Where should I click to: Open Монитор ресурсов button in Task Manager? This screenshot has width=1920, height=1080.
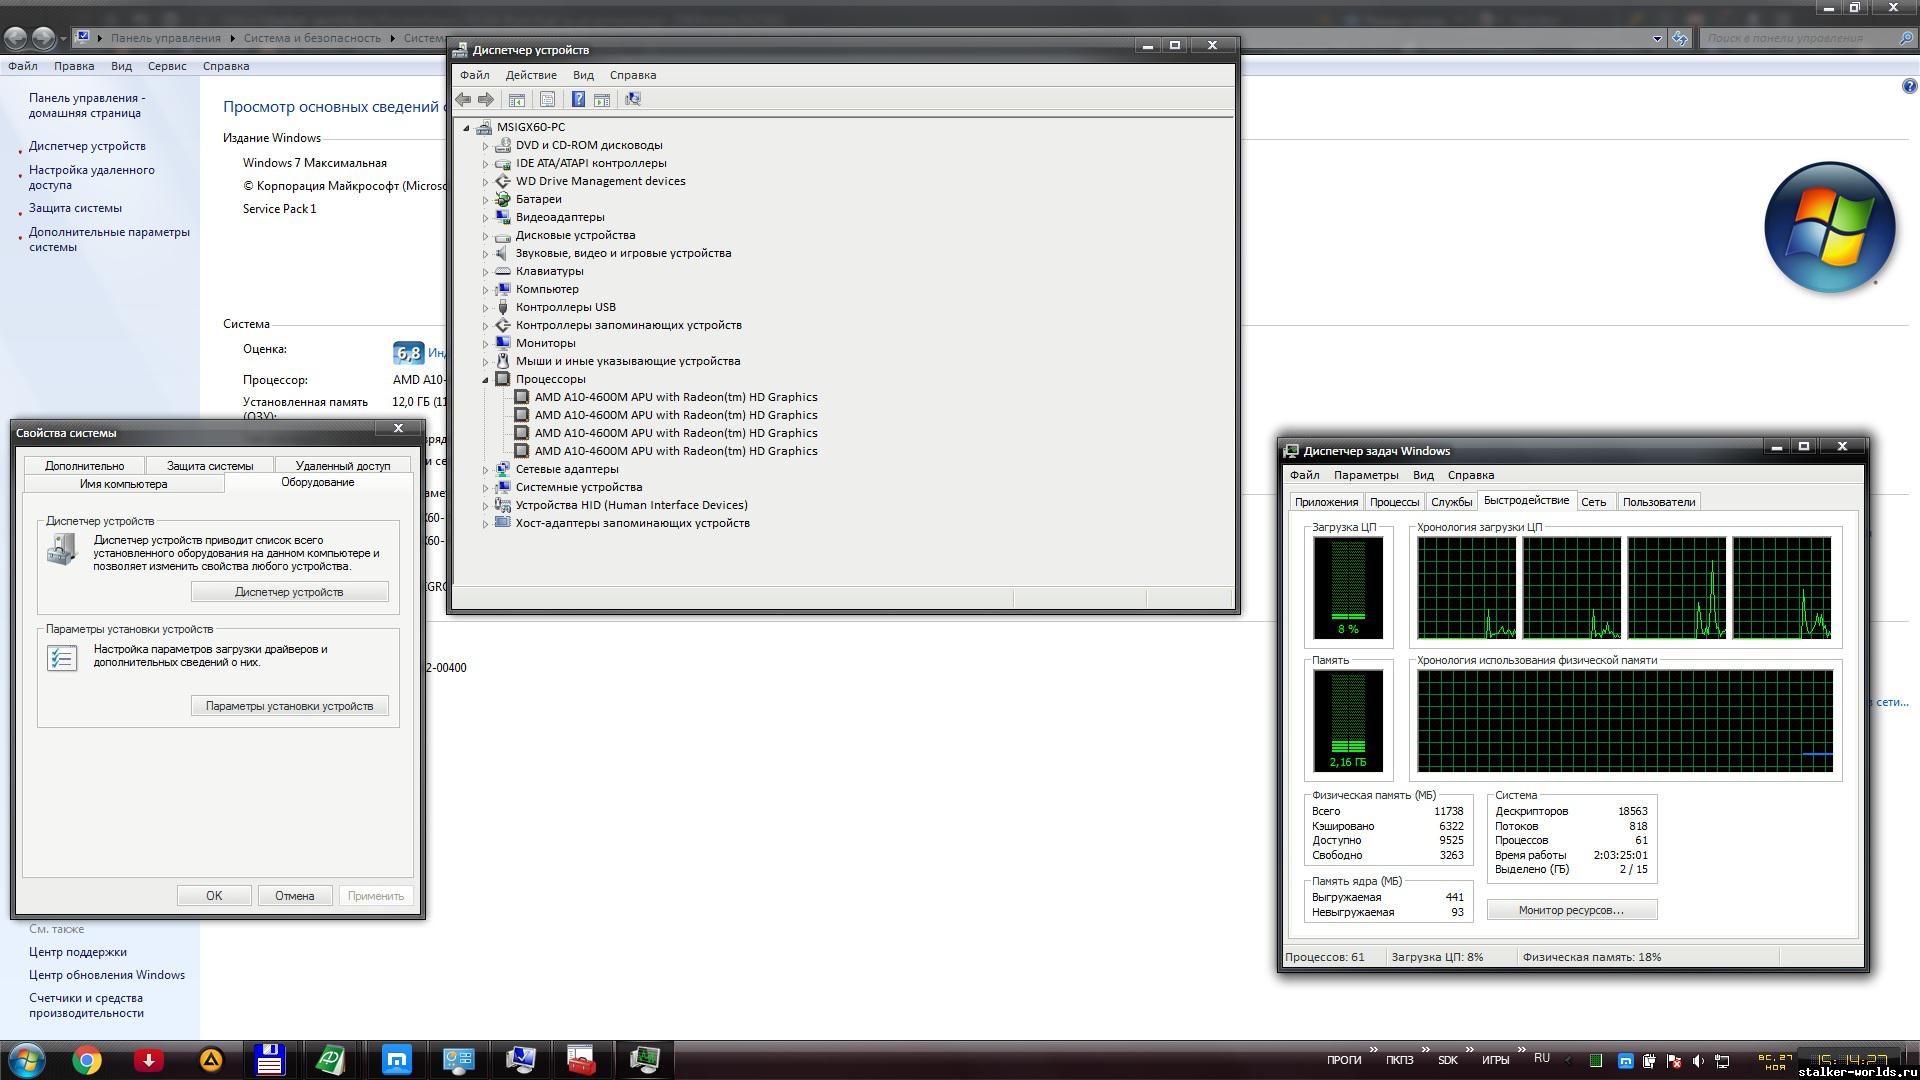(x=1571, y=910)
